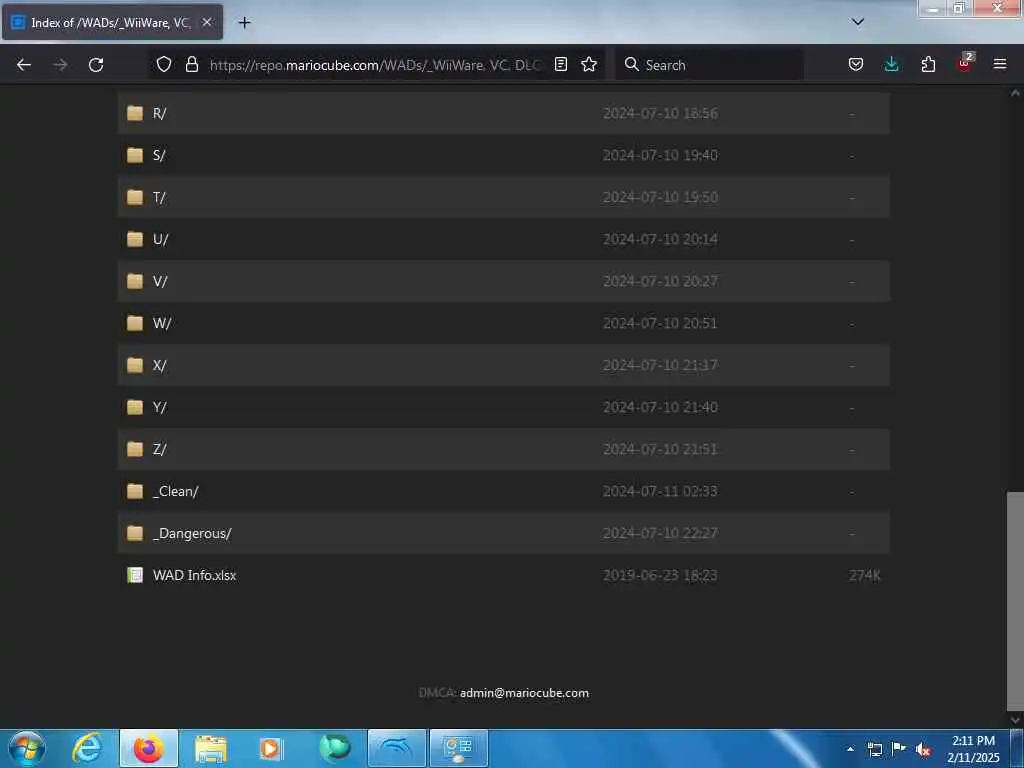Open the uBlock Origin extension
The width and height of the screenshot is (1024, 768).
pyautogui.click(x=965, y=63)
